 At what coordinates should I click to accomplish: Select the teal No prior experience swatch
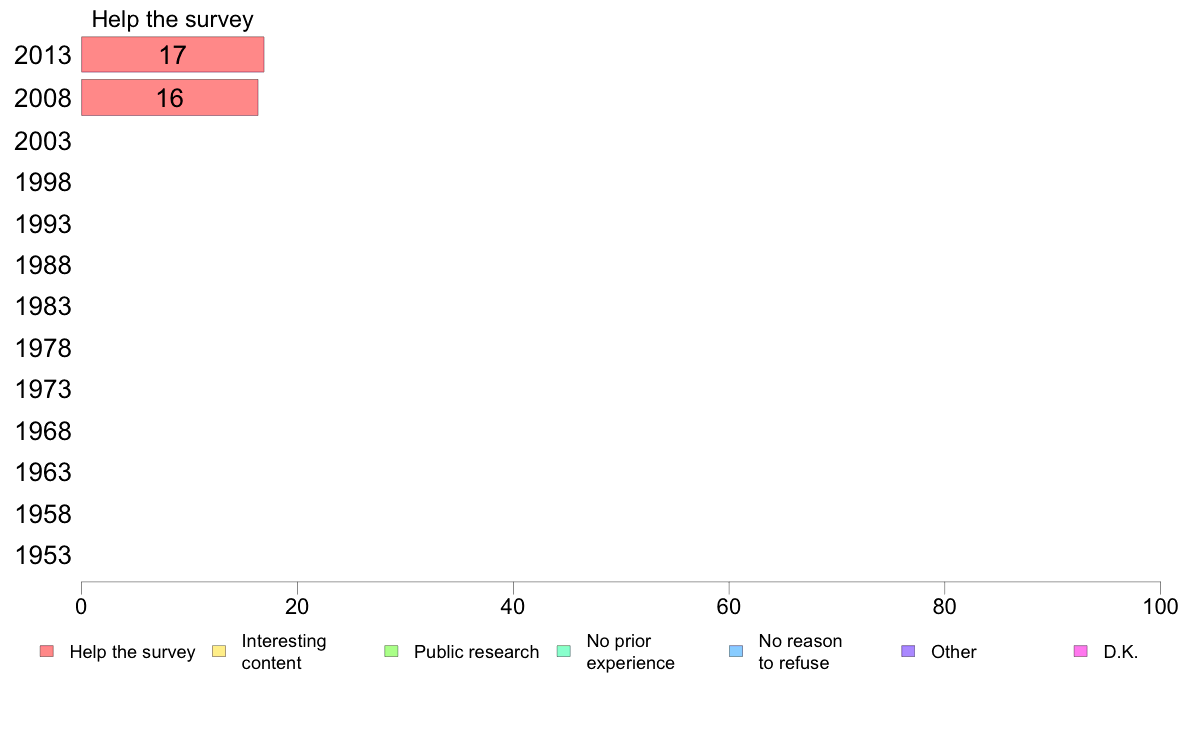[564, 651]
